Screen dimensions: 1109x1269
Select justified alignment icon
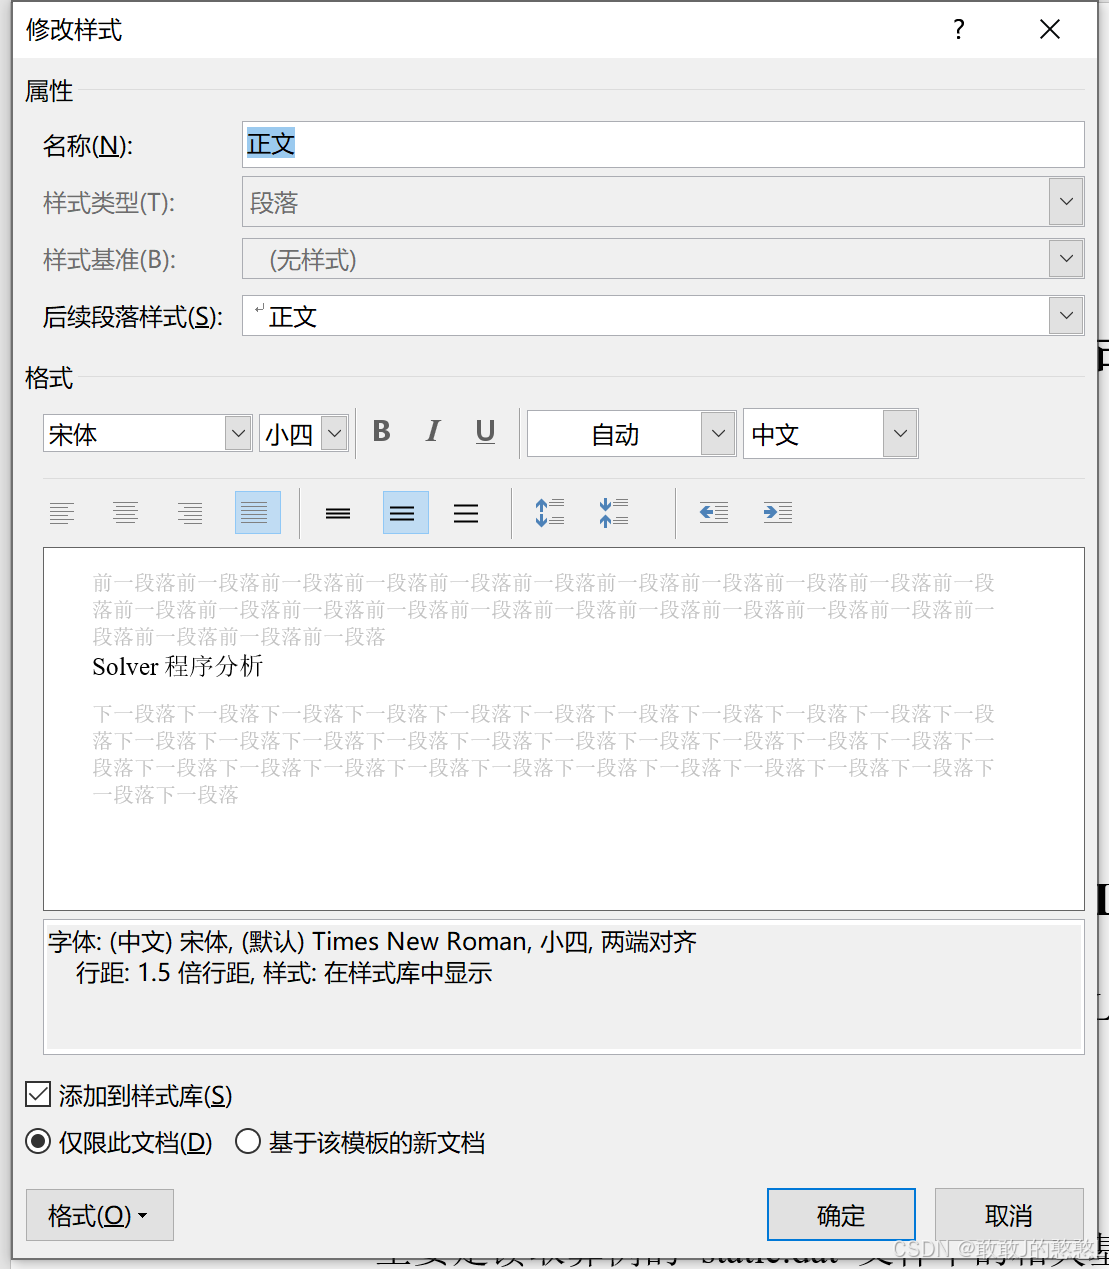pos(257,513)
